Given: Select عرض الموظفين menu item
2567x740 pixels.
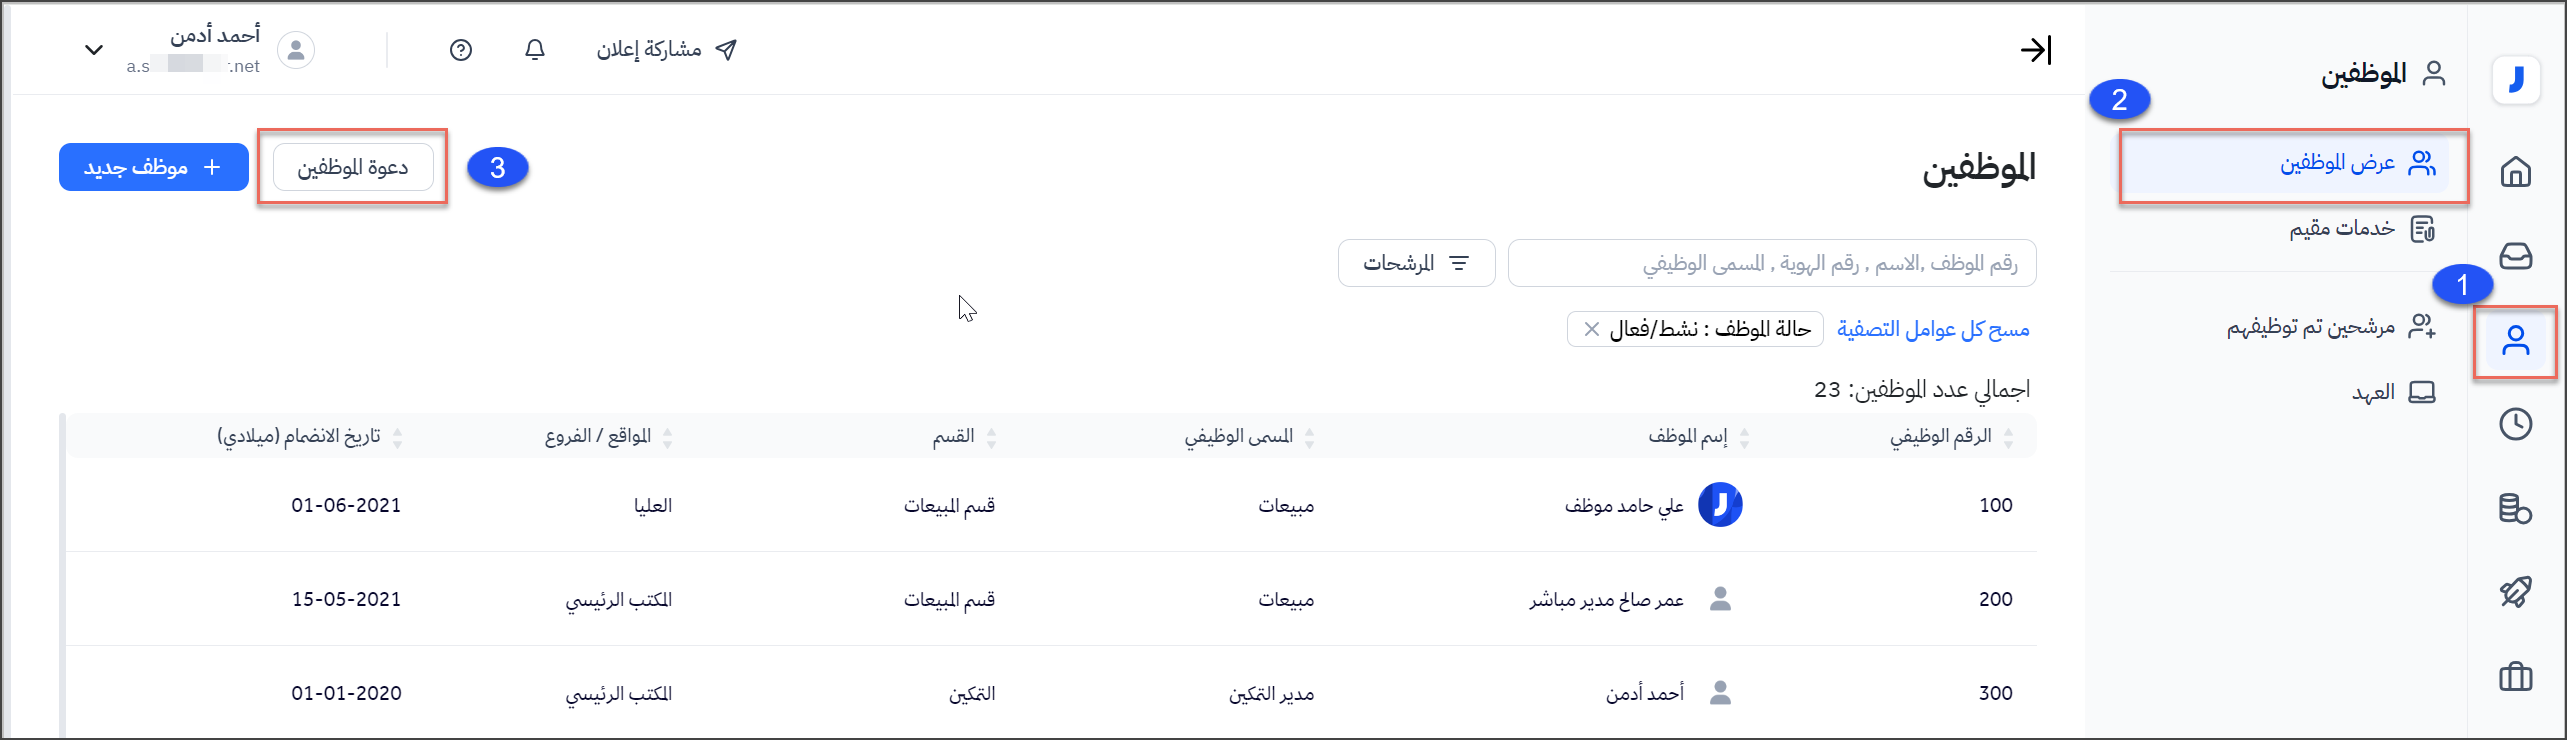Looking at the screenshot, I should pyautogui.click(x=2337, y=164).
